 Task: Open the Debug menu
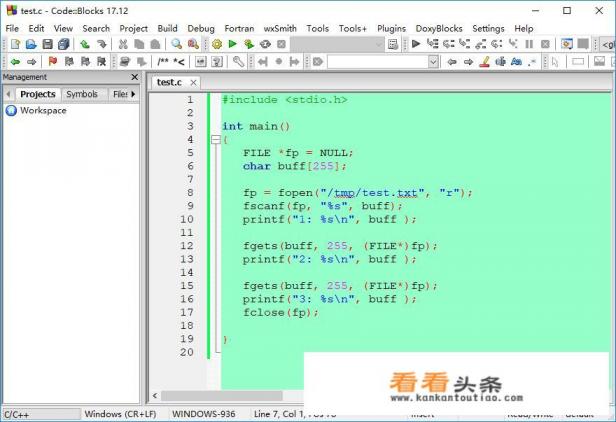click(201, 28)
